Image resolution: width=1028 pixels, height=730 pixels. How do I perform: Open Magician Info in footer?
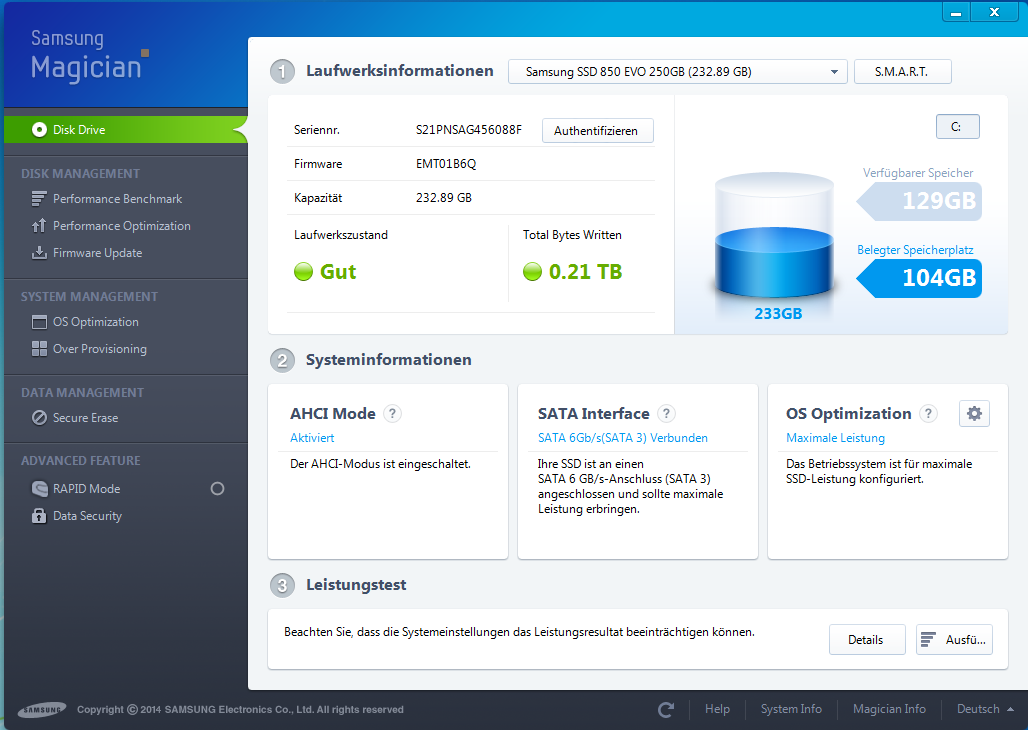tap(889, 709)
